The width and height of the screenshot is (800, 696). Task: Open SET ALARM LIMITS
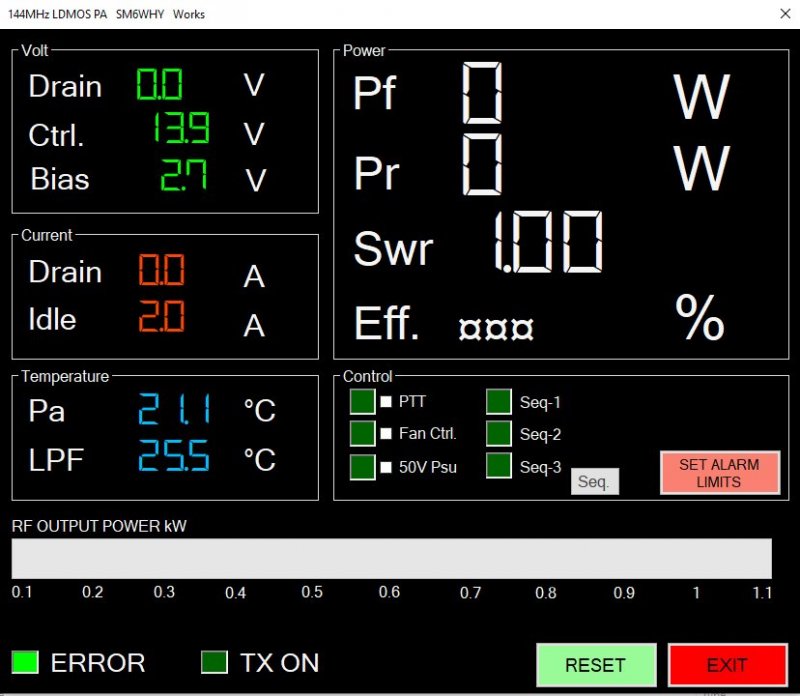point(719,473)
